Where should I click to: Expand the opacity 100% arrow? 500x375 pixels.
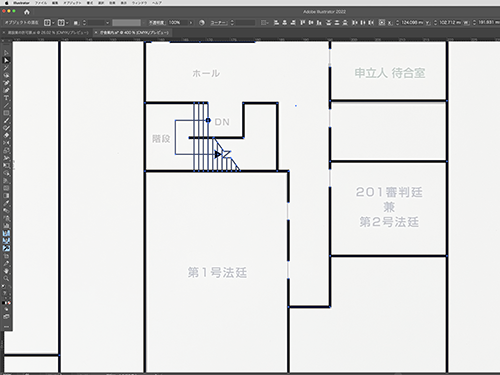(x=191, y=23)
